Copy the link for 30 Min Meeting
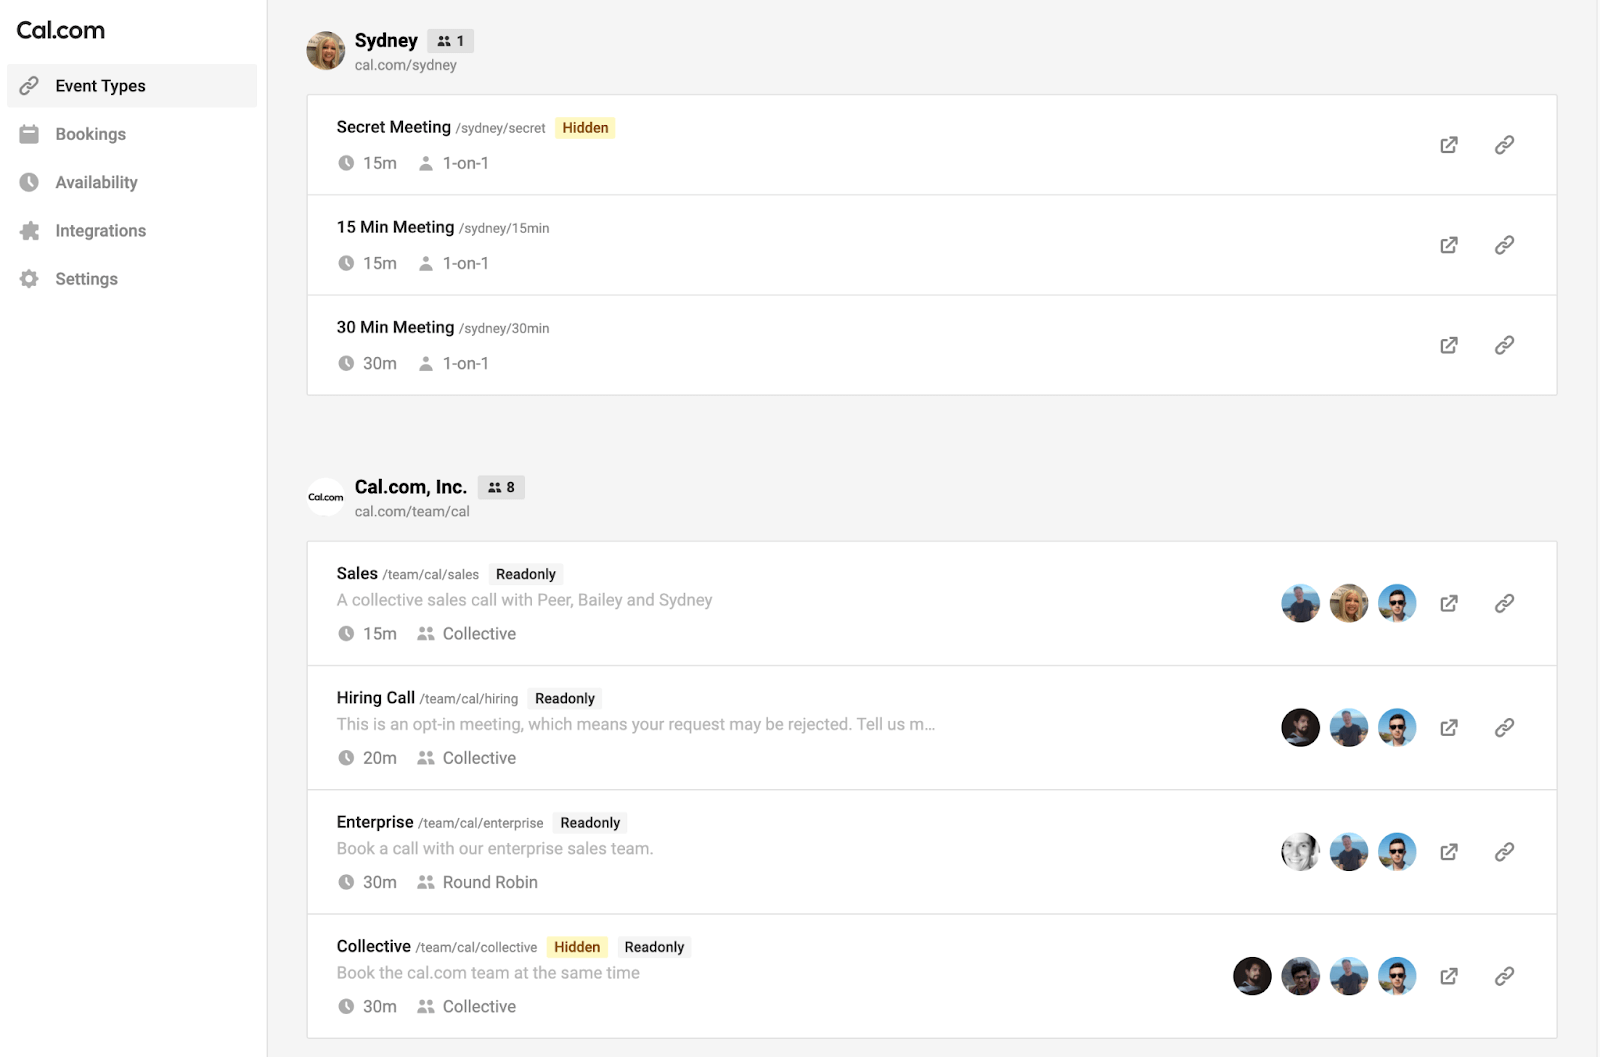 tap(1504, 345)
